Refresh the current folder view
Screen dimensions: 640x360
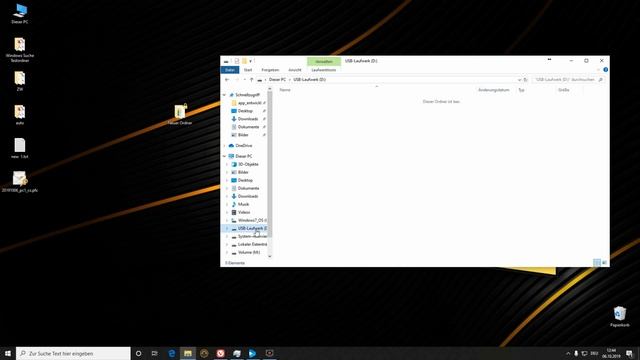(x=526, y=80)
